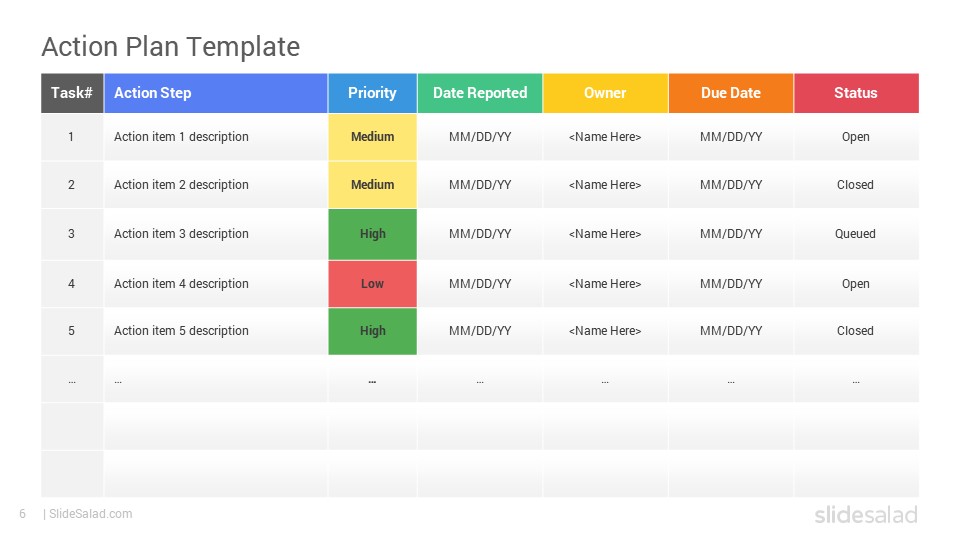Click the Date Reported cell in row 5
The image size is (960, 540).
point(480,331)
